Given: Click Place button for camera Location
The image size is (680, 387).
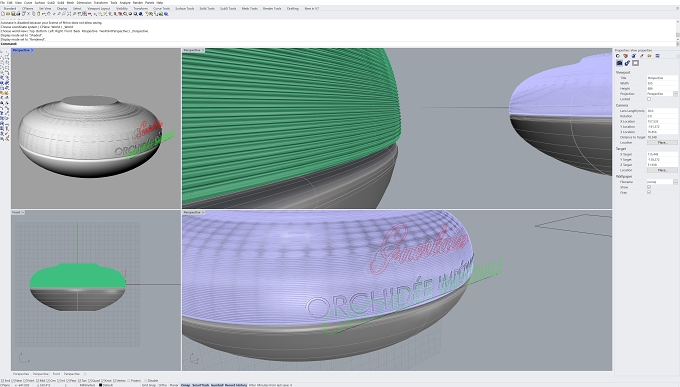Looking at the screenshot, I should pos(662,142).
